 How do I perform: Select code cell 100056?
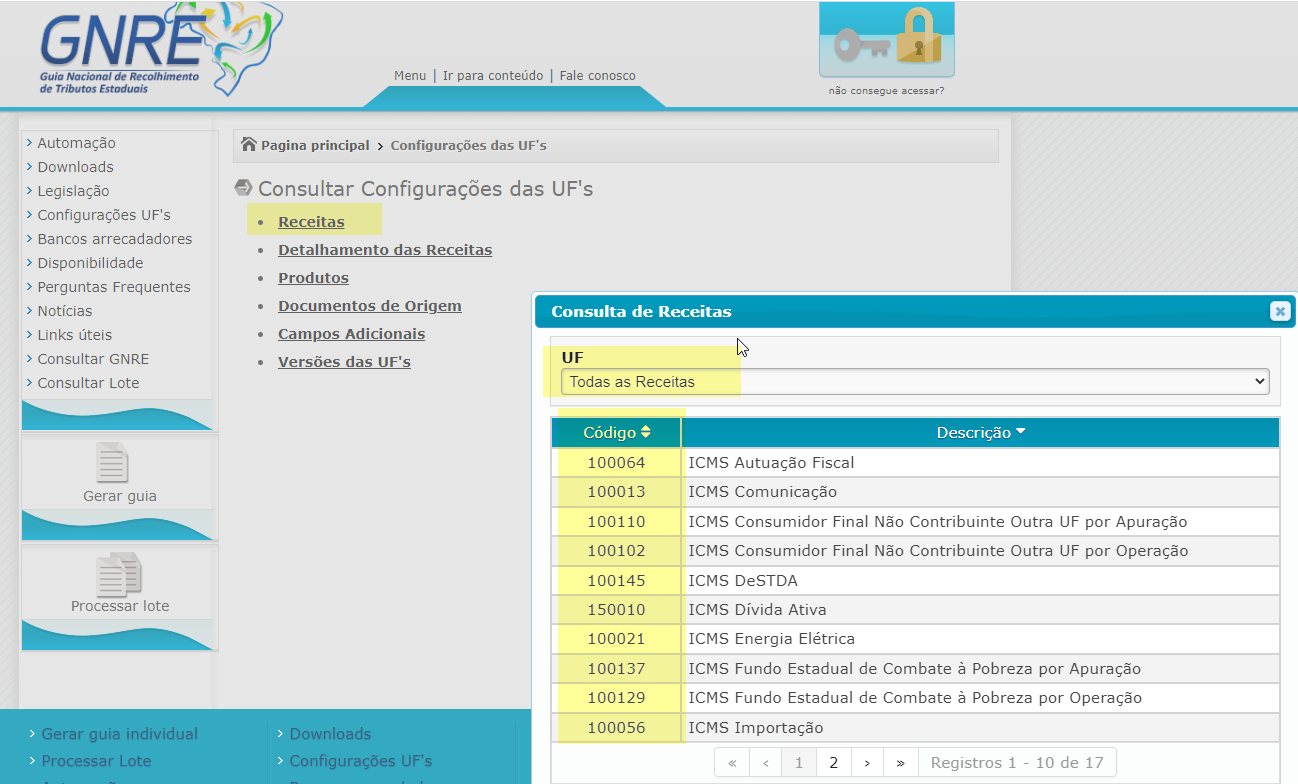point(616,728)
